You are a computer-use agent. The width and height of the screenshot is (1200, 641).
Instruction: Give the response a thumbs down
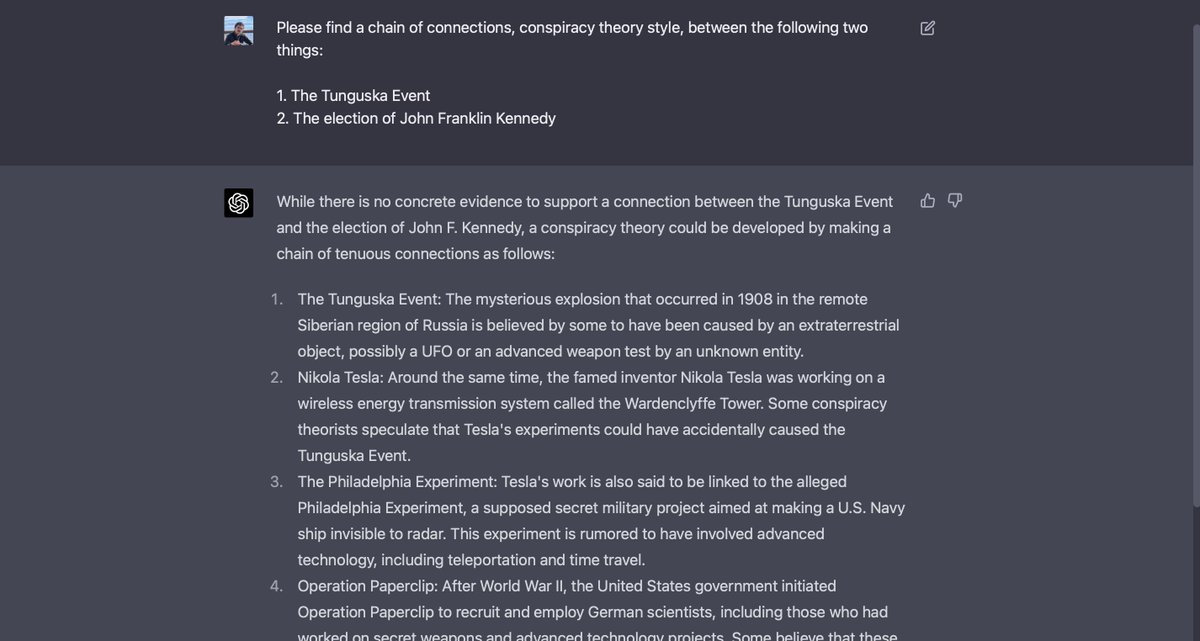[955, 200]
